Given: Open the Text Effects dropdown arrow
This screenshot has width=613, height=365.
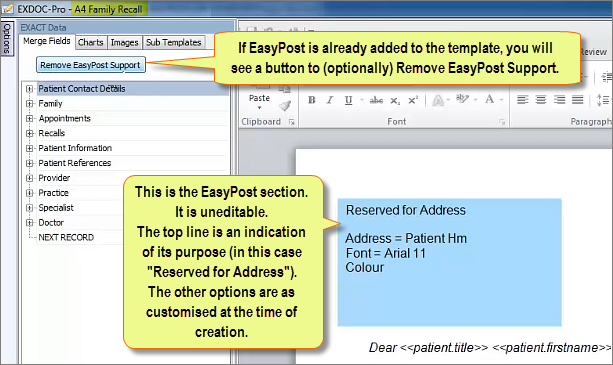Looking at the screenshot, I should [448, 100].
